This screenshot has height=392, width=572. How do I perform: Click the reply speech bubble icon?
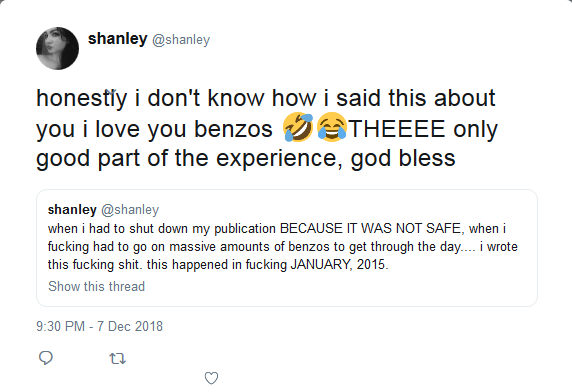[x=46, y=358]
